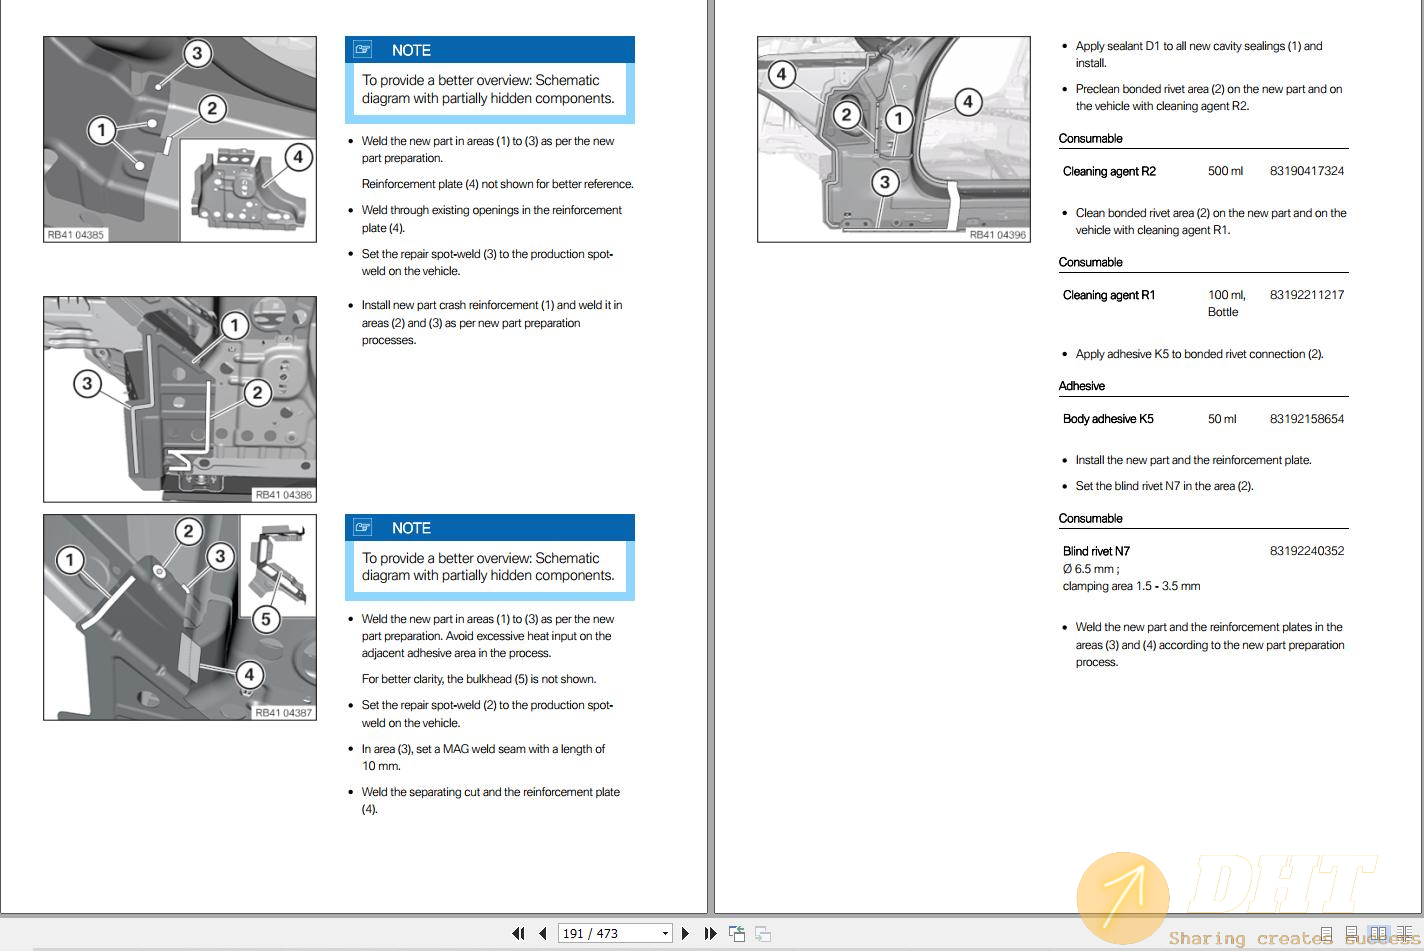Viewport: 1424px width, 951px height.
Task: Click 'Reinforcement plate (4) not shown' sentence
Action: (x=497, y=184)
